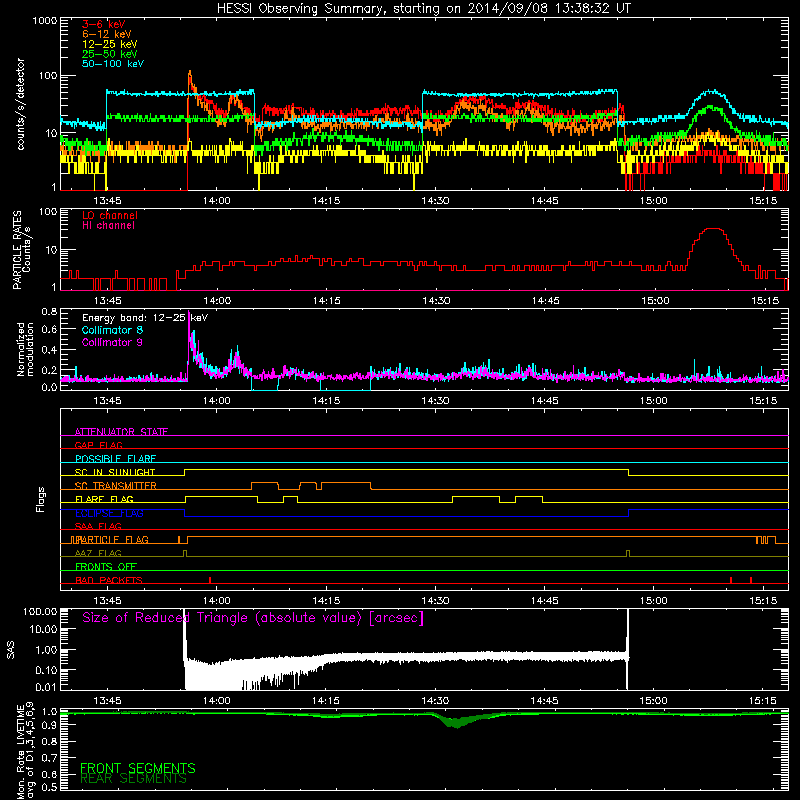This screenshot has height=800, width=800.
Task: Click the LO channel particle peak after 15:00
Action: 713,229
